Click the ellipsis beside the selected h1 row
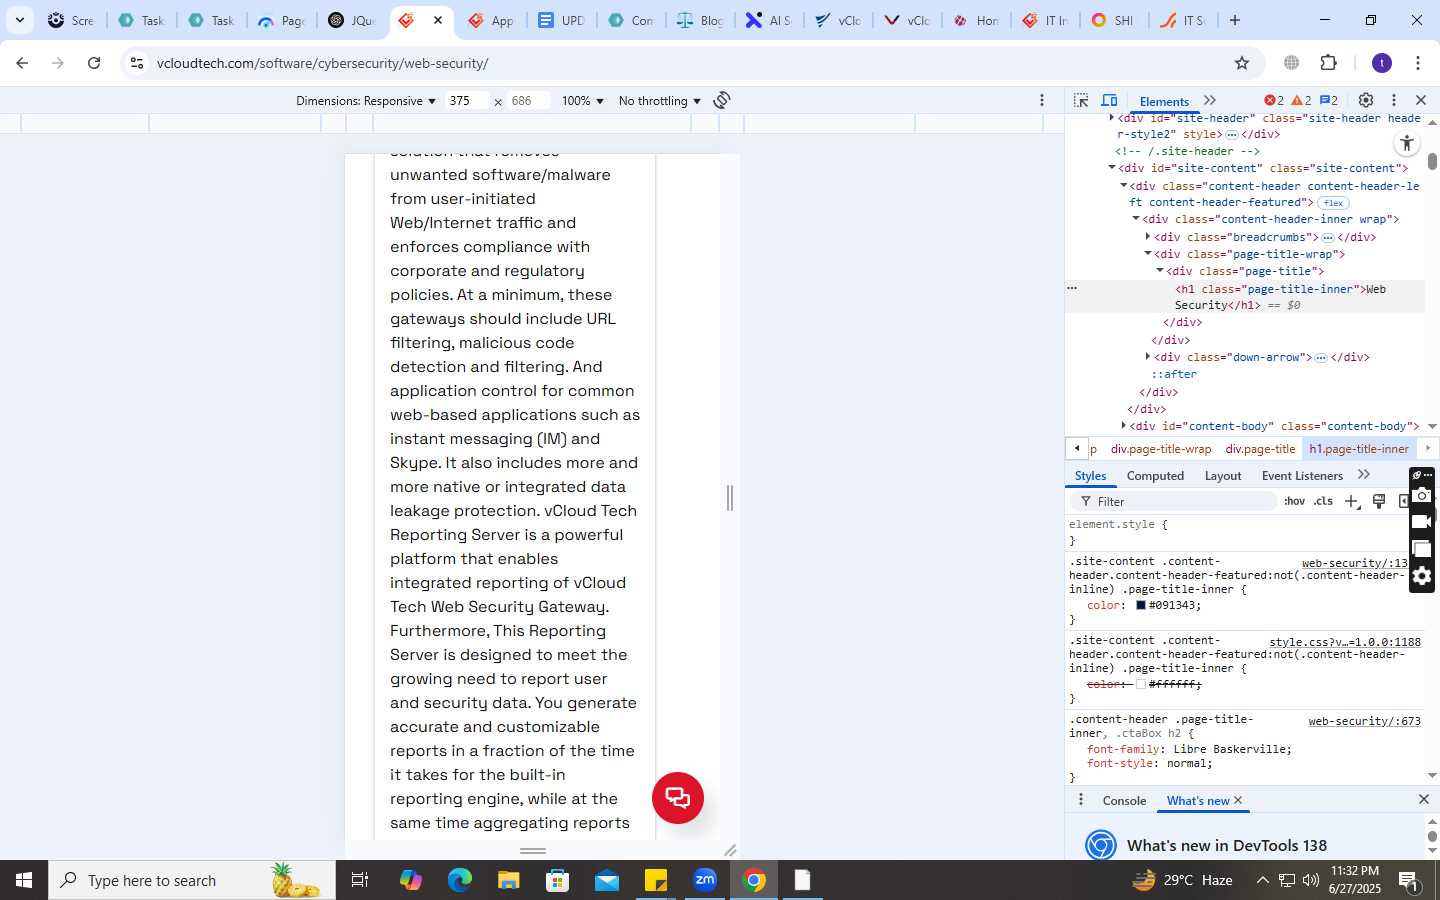The image size is (1440, 900). click(x=1072, y=288)
